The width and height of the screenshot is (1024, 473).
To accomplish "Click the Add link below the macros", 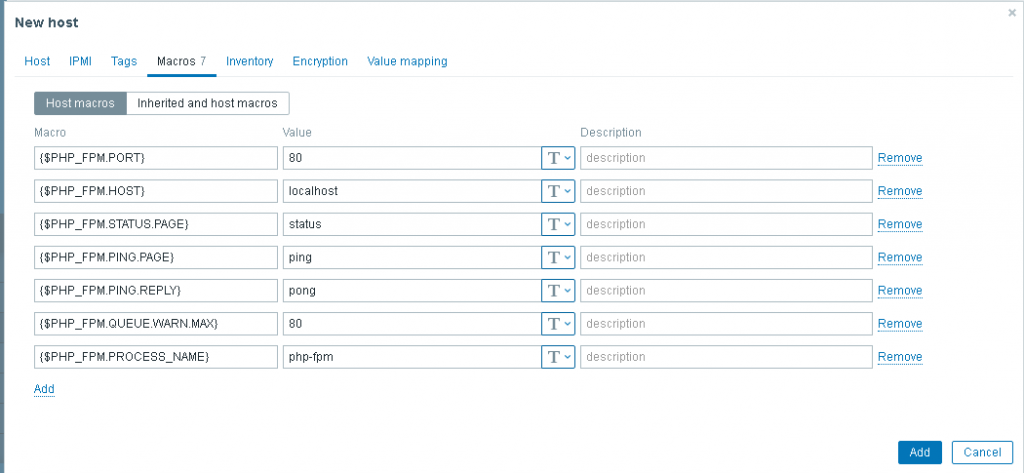I will tap(44, 389).
